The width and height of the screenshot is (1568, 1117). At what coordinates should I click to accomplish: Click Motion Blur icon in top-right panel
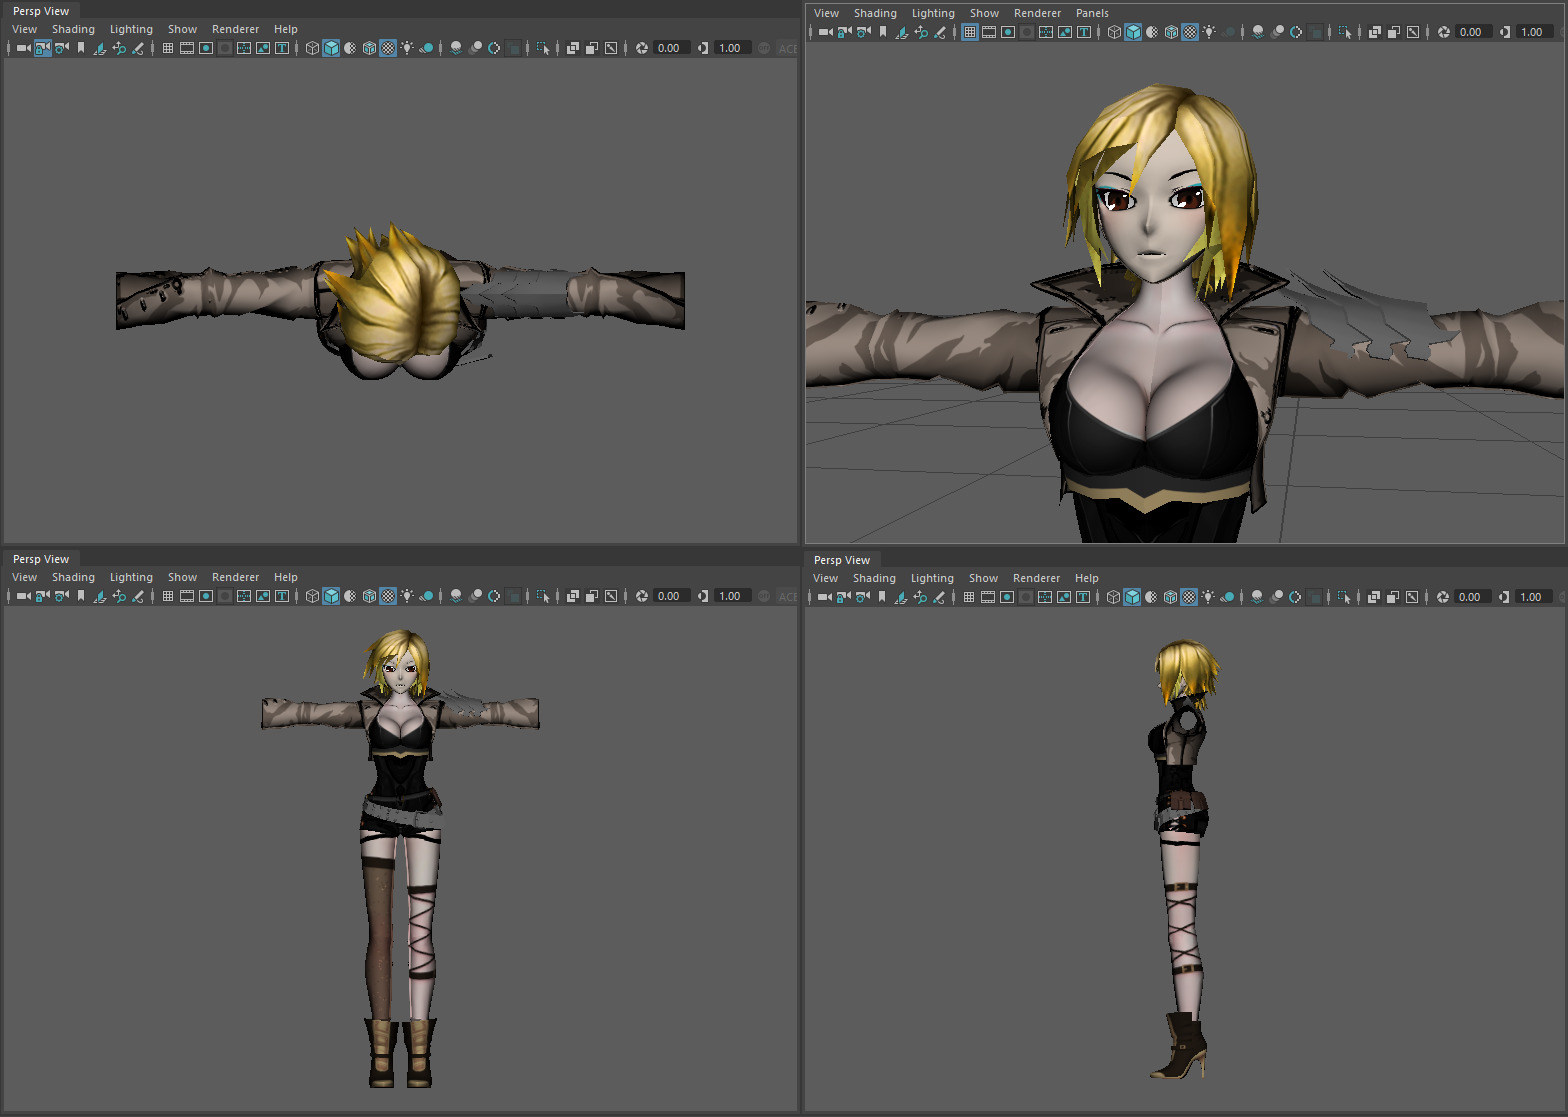(x=1277, y=32)
